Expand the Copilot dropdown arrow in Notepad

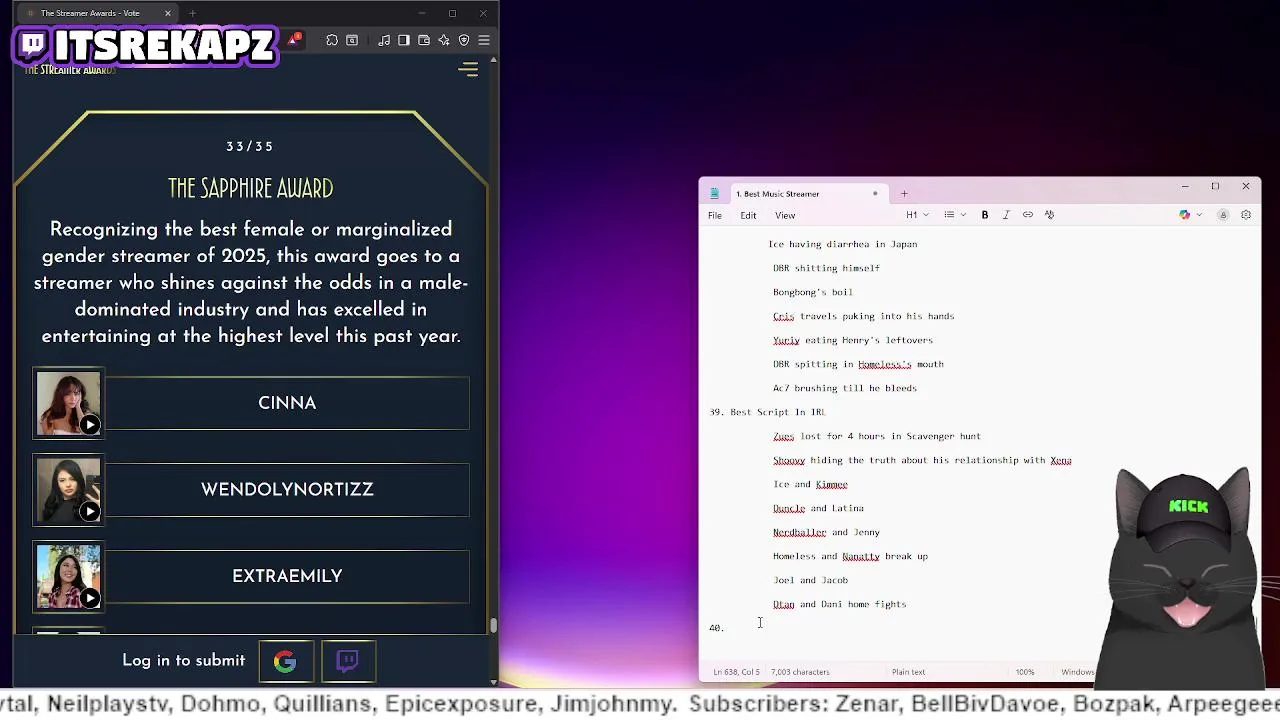(1199, 215)
